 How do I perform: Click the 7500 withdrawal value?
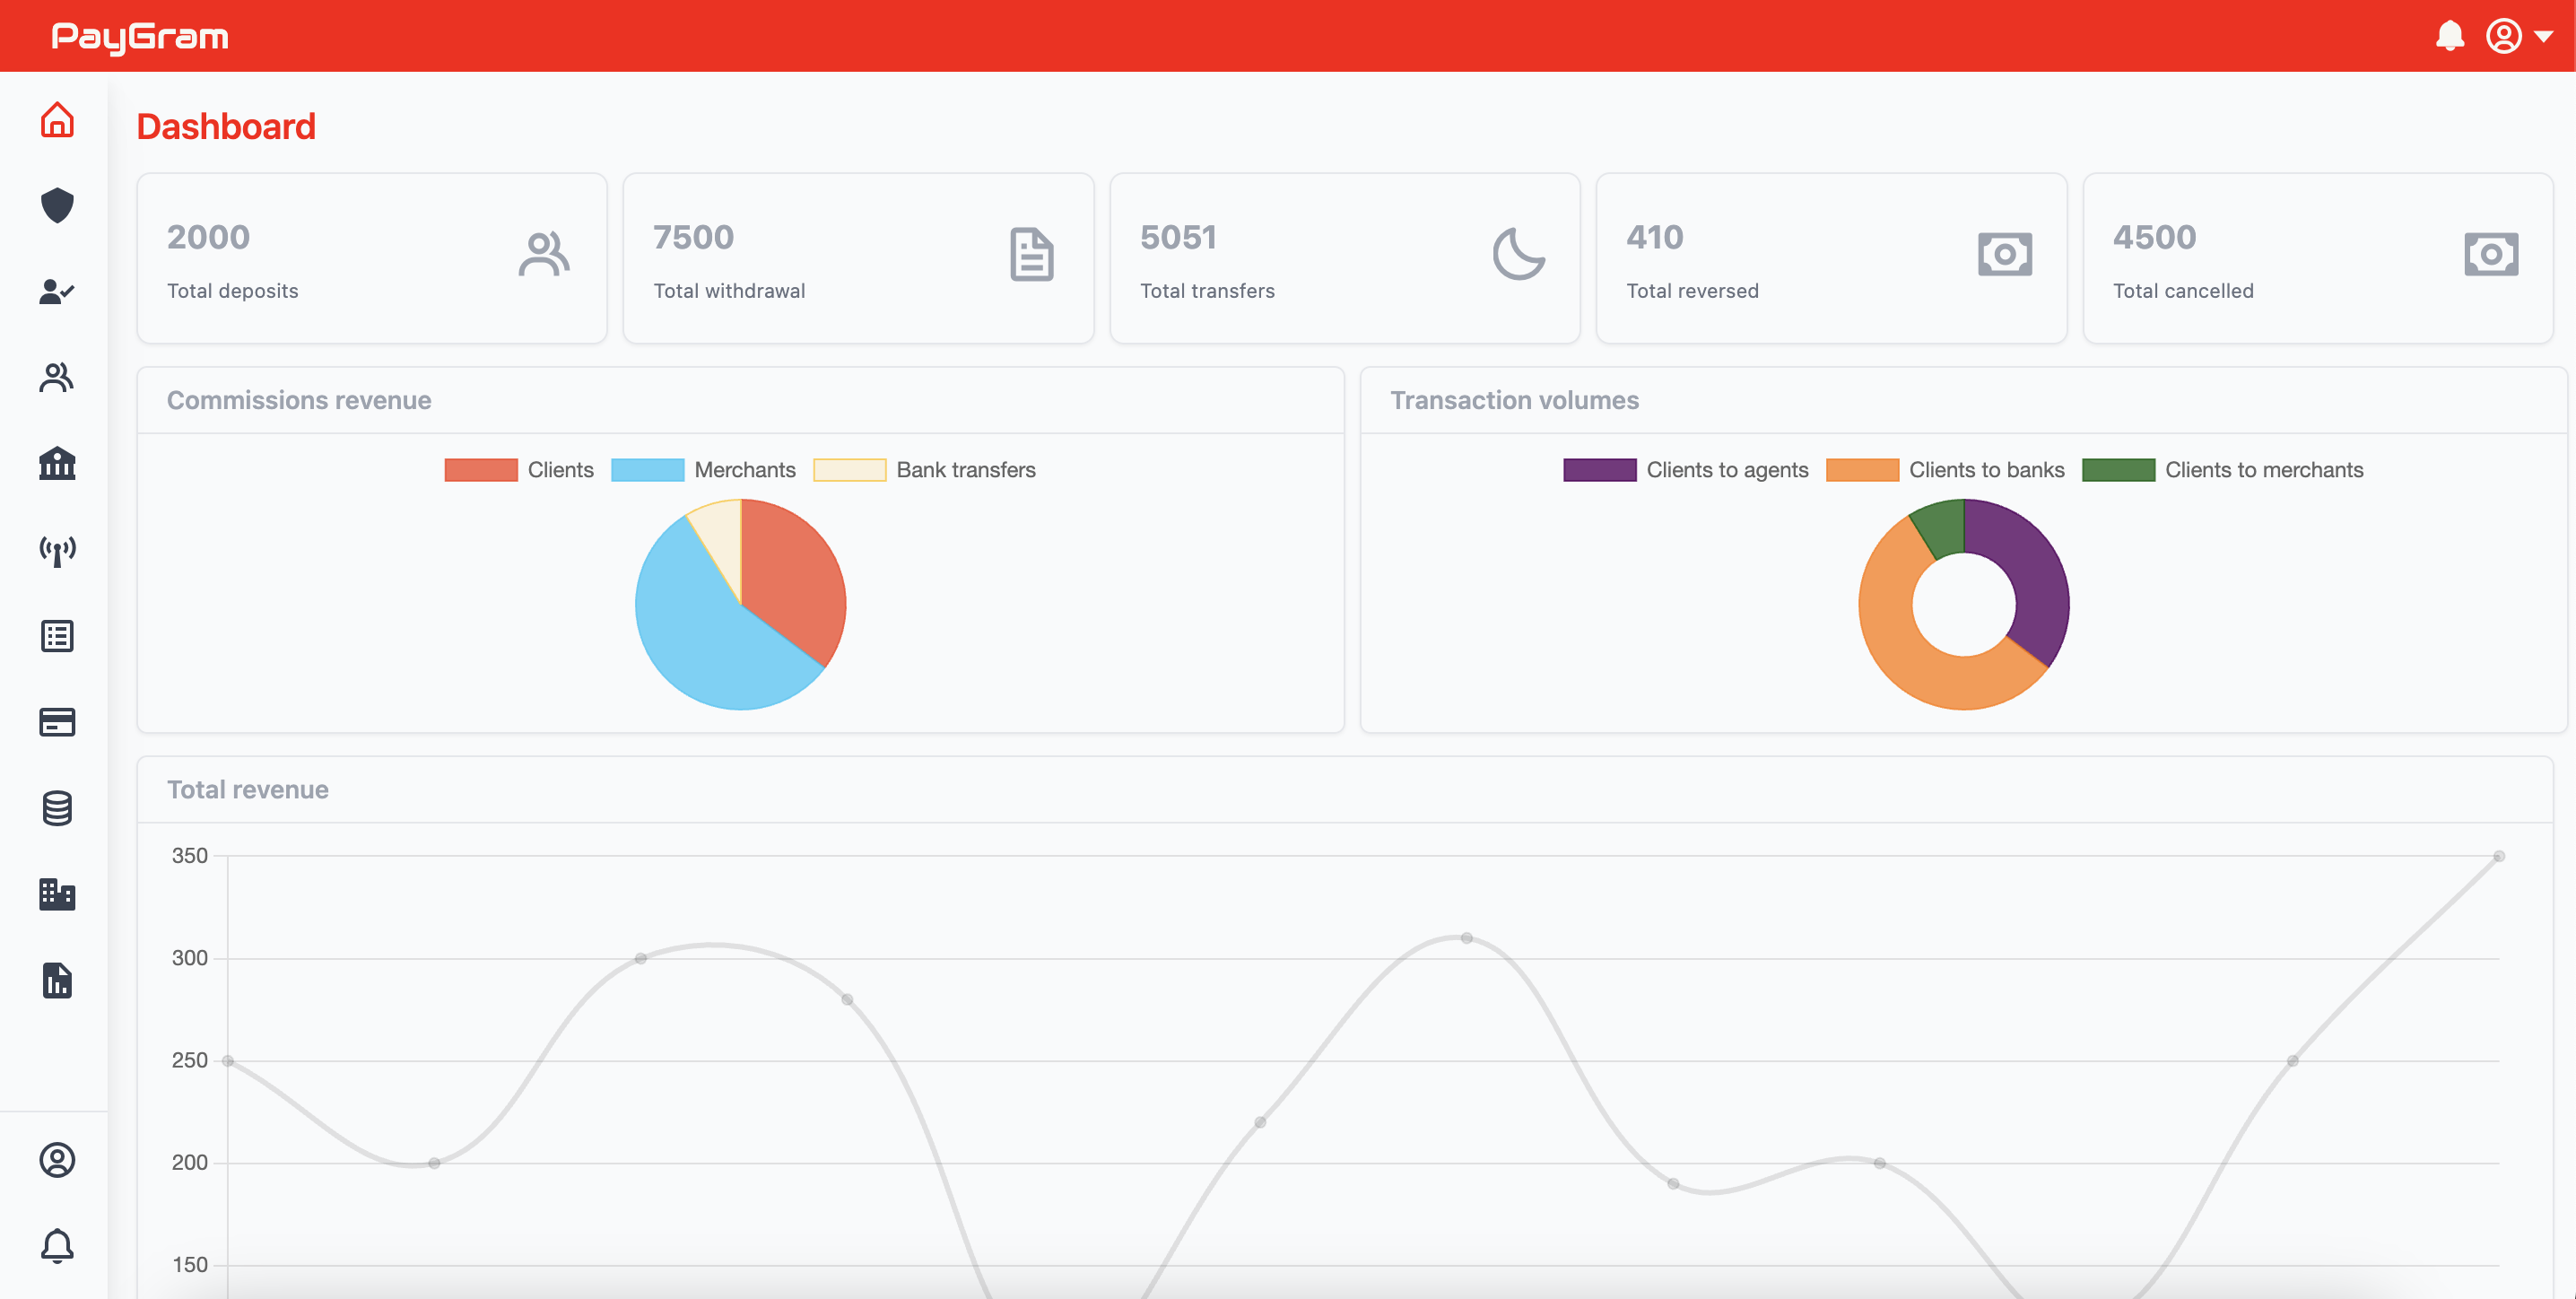[694, 237]
